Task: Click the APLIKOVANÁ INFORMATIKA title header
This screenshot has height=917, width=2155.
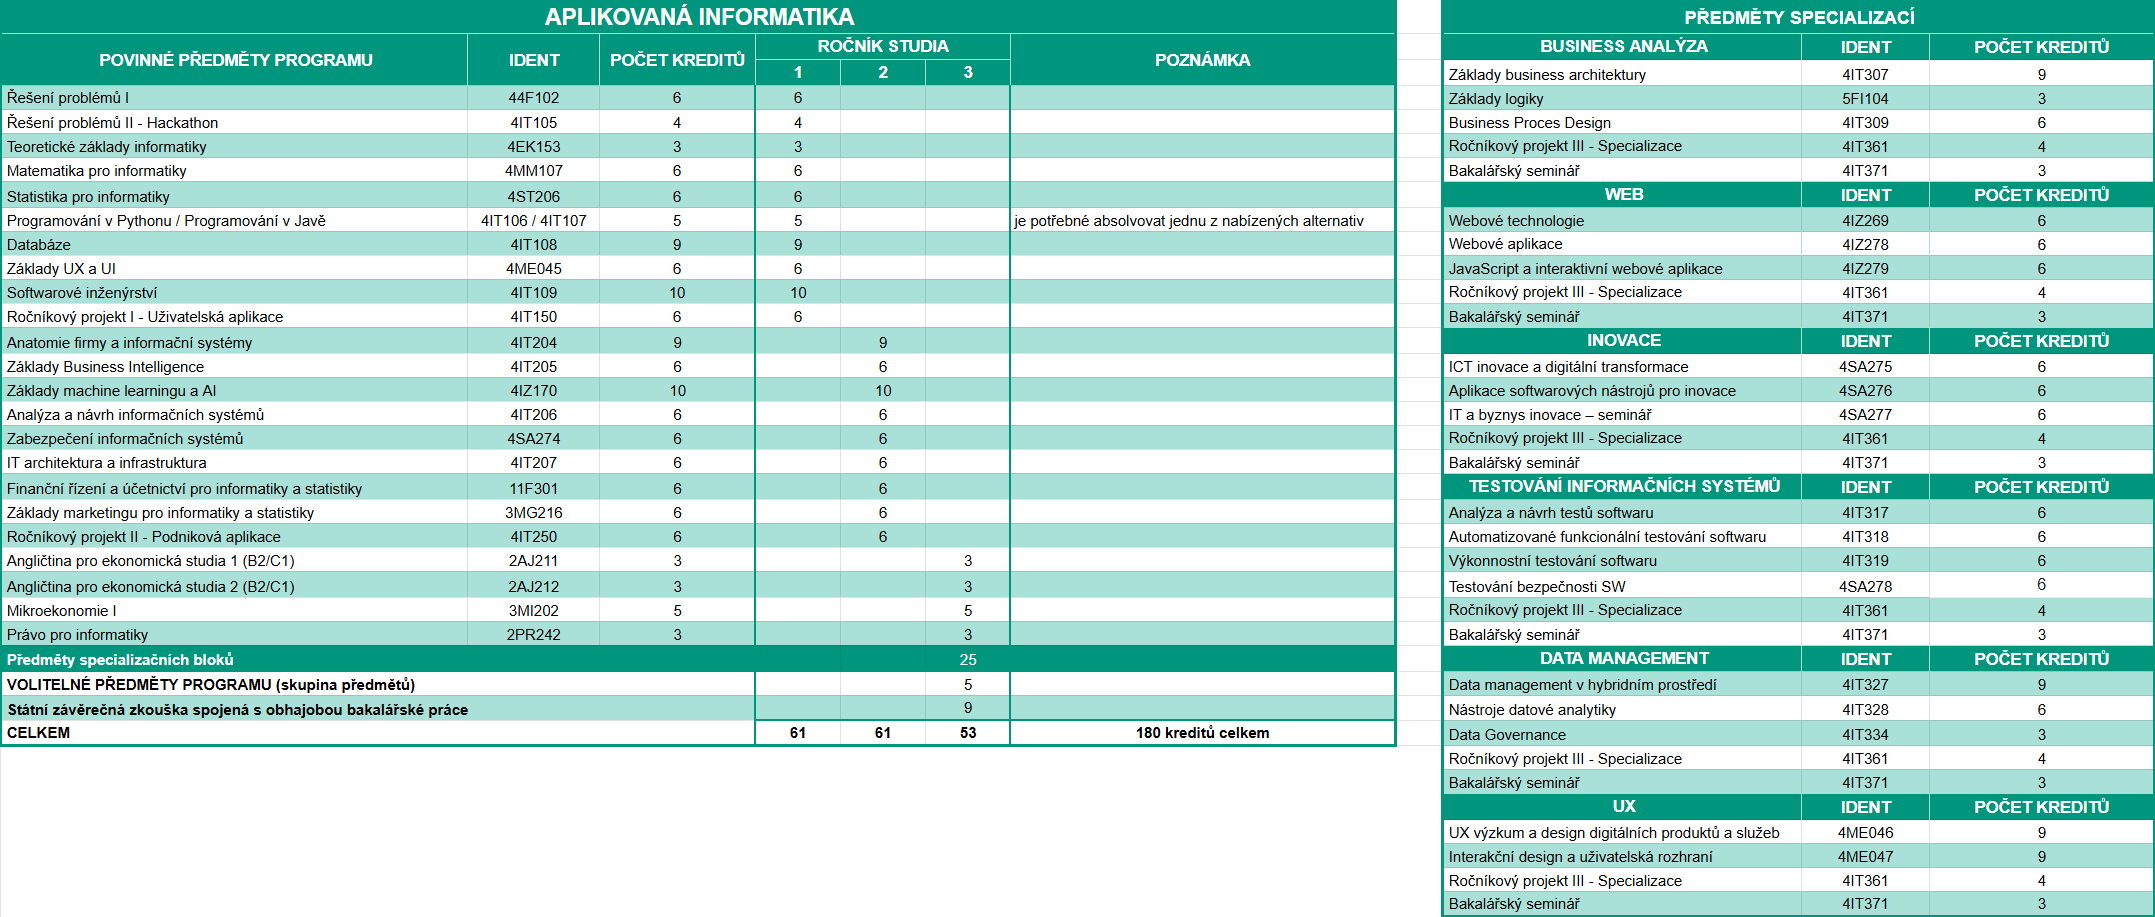Action: point(698,17)
